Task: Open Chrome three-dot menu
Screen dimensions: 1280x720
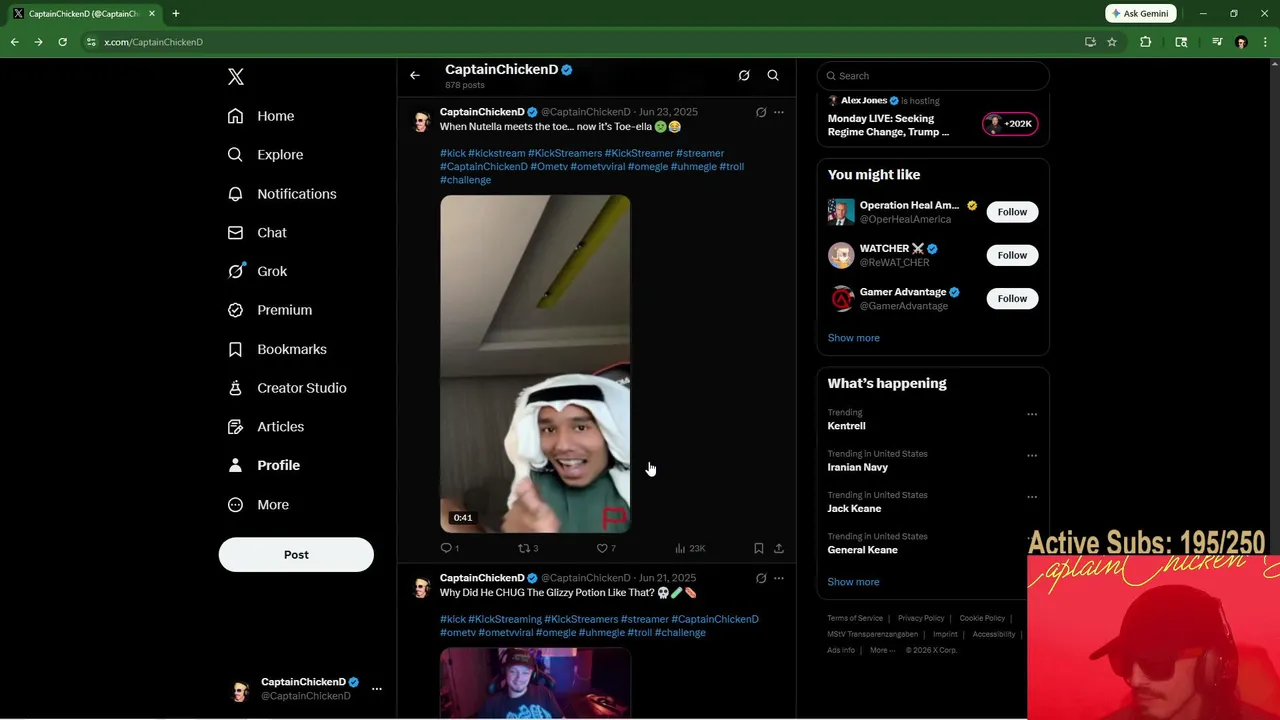Action: (x=1264, y=42)
